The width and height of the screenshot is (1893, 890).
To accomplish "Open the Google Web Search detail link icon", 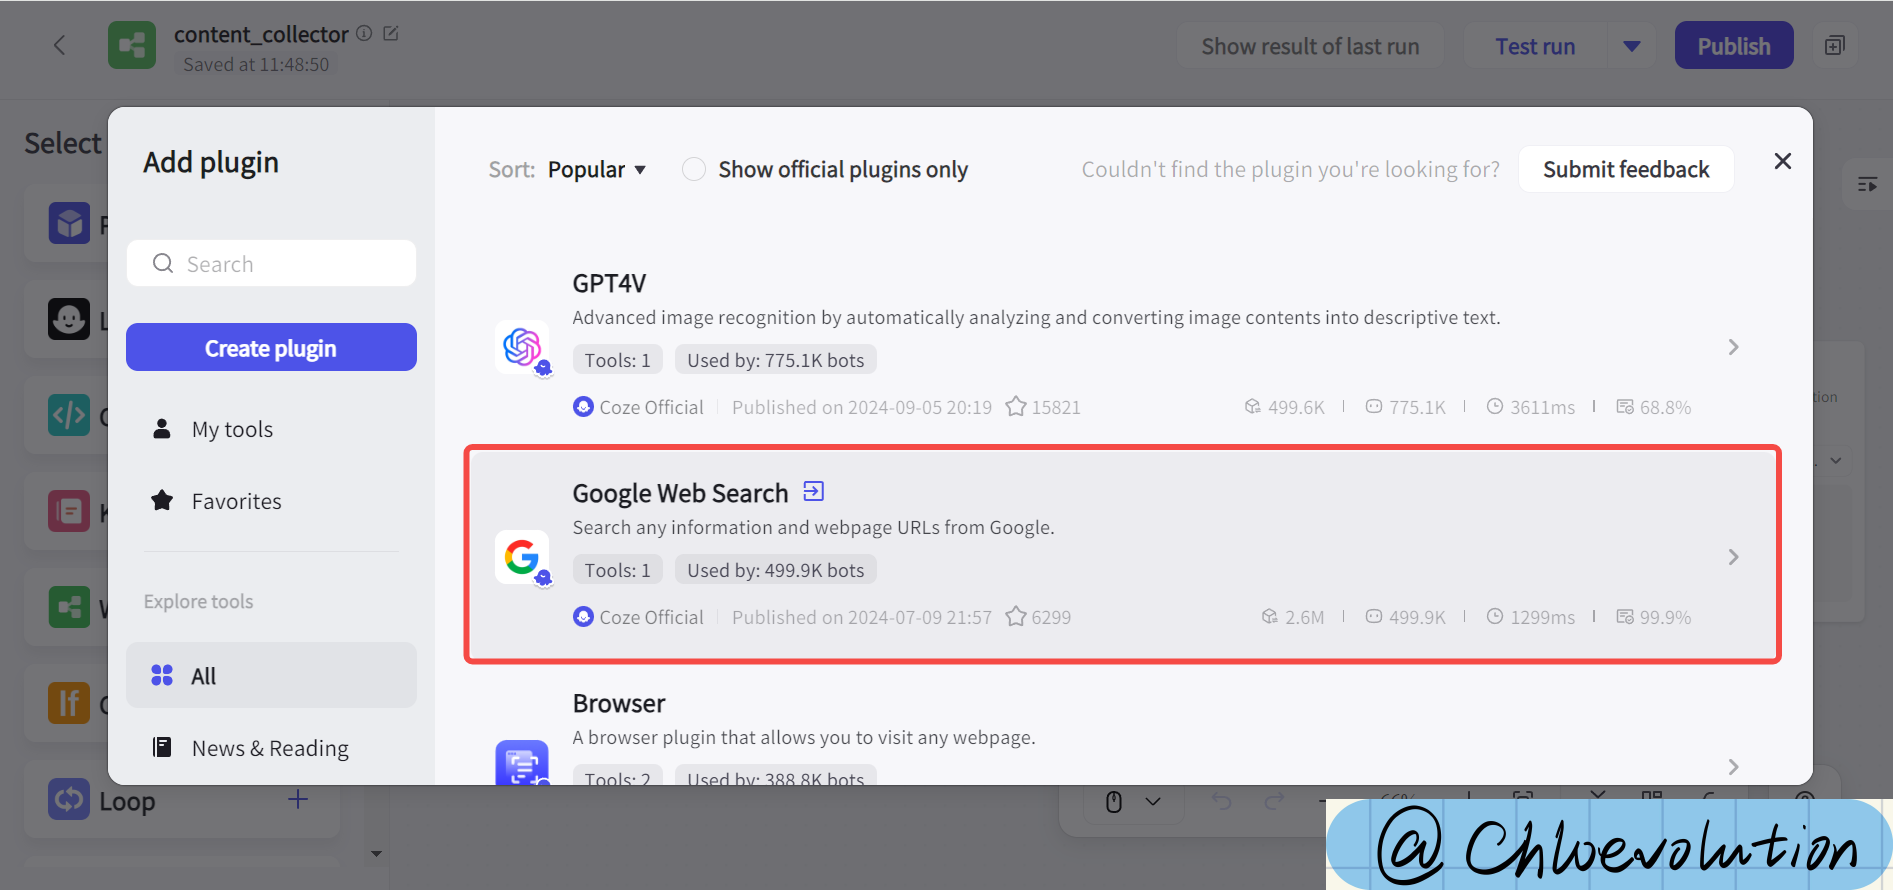I will [x=814, y=491].
